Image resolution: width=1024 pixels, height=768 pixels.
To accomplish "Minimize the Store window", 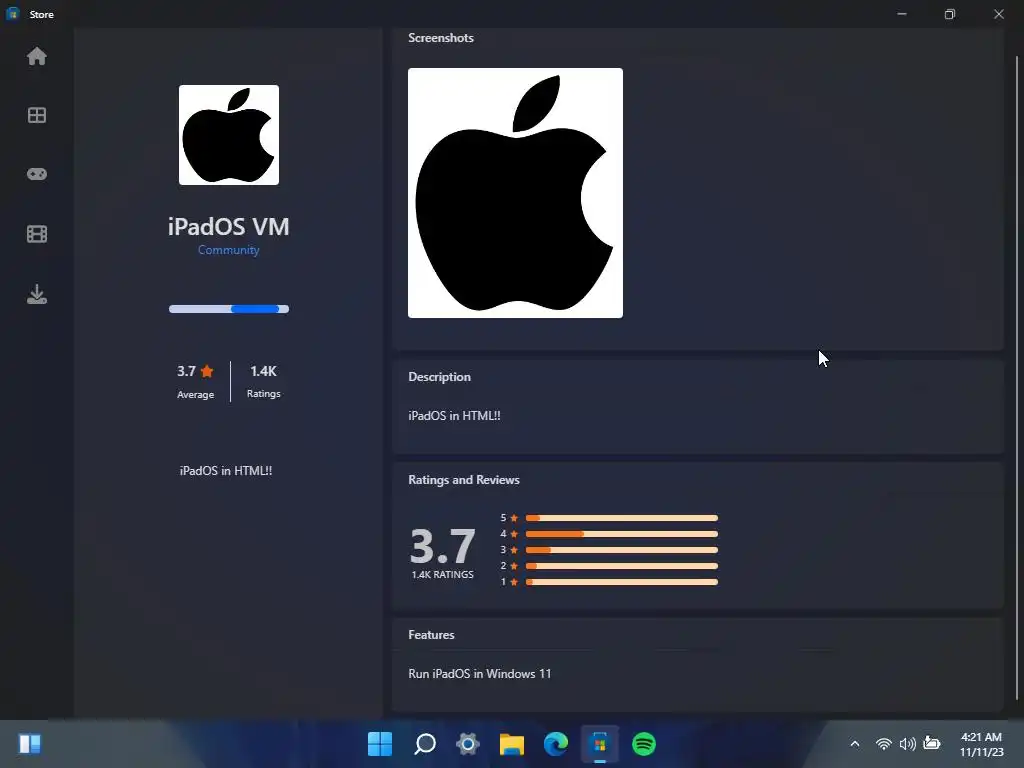I will 902,14.
